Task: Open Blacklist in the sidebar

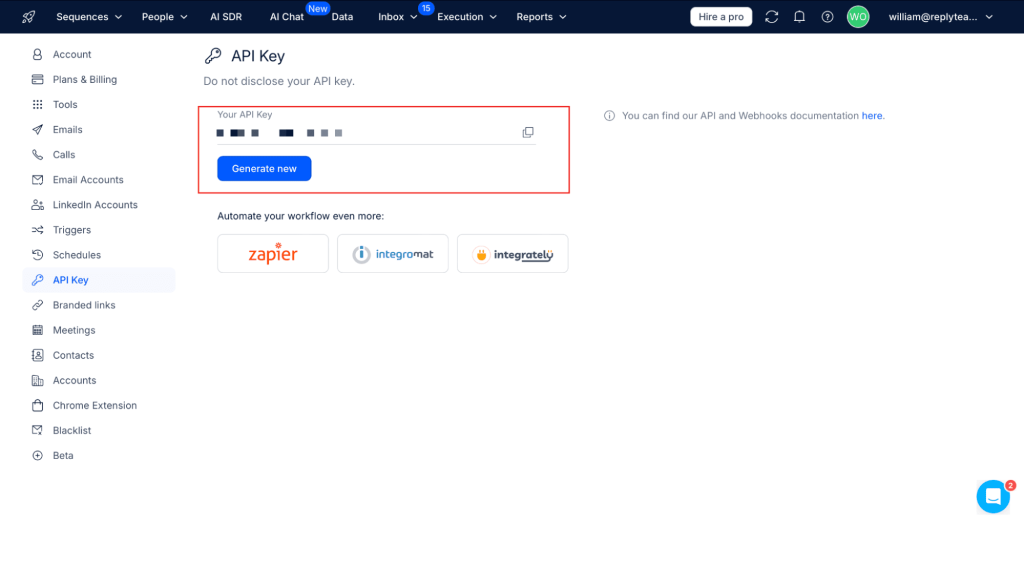Action: (72, 431)
